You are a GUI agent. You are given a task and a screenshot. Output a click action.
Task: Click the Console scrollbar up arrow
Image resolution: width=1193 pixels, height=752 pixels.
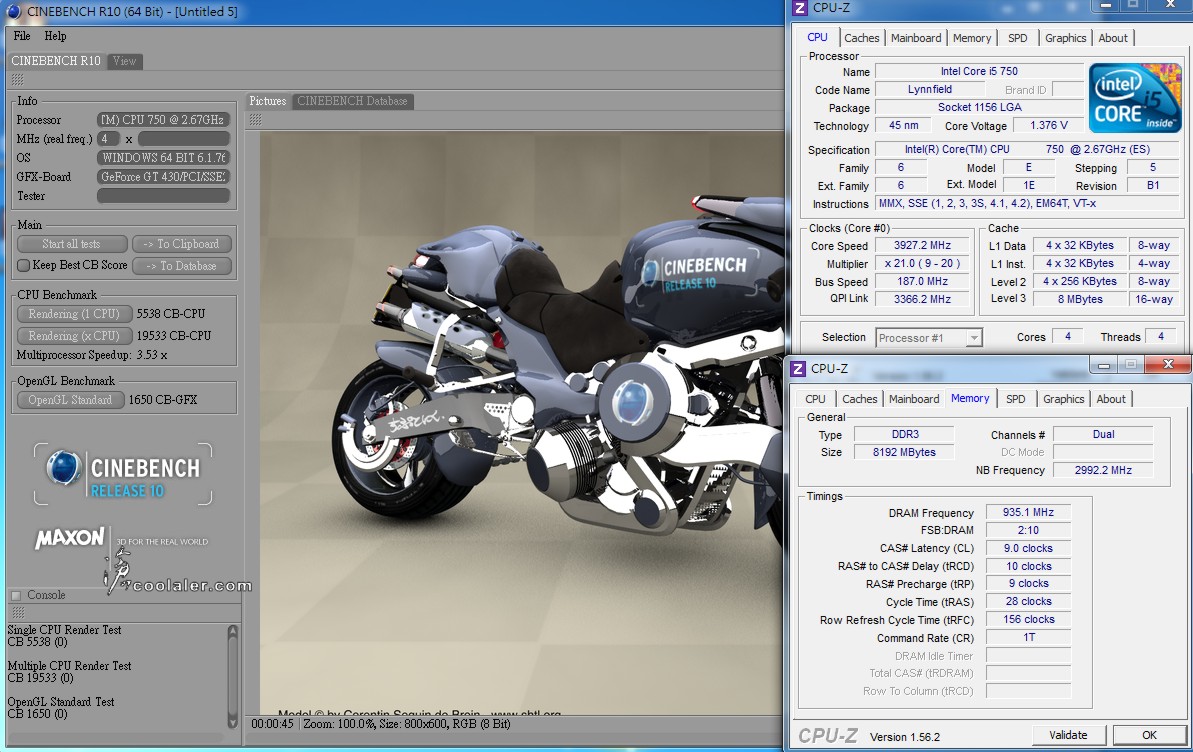point(233,631)
